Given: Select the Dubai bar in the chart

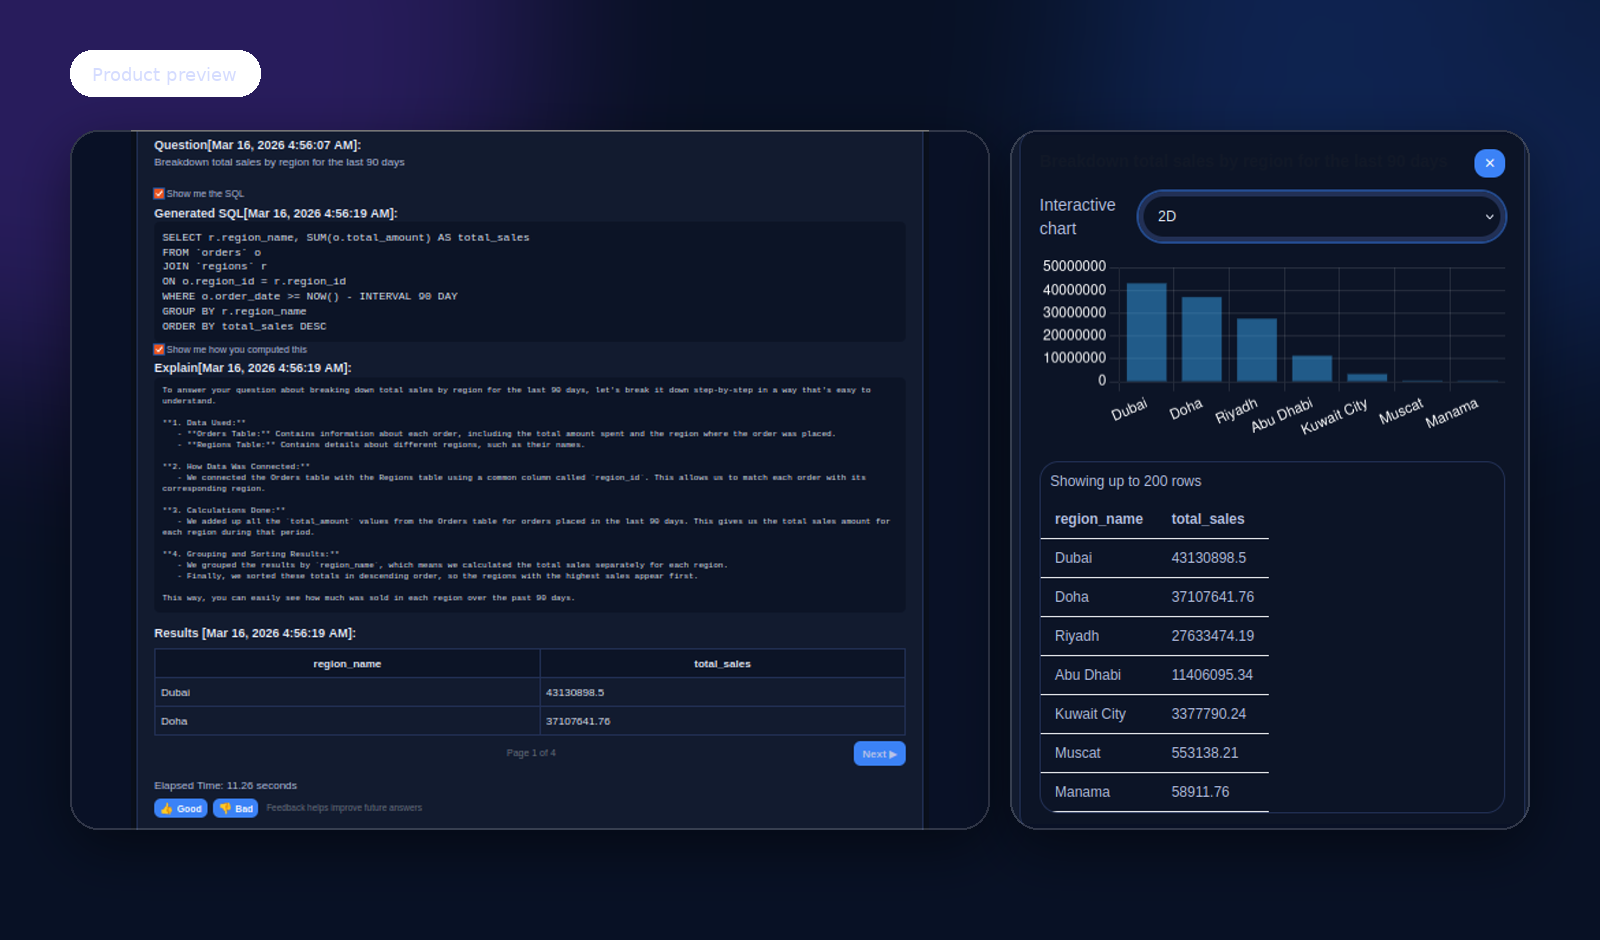Looking at the screenshot, I should [x=1146, y=332].
